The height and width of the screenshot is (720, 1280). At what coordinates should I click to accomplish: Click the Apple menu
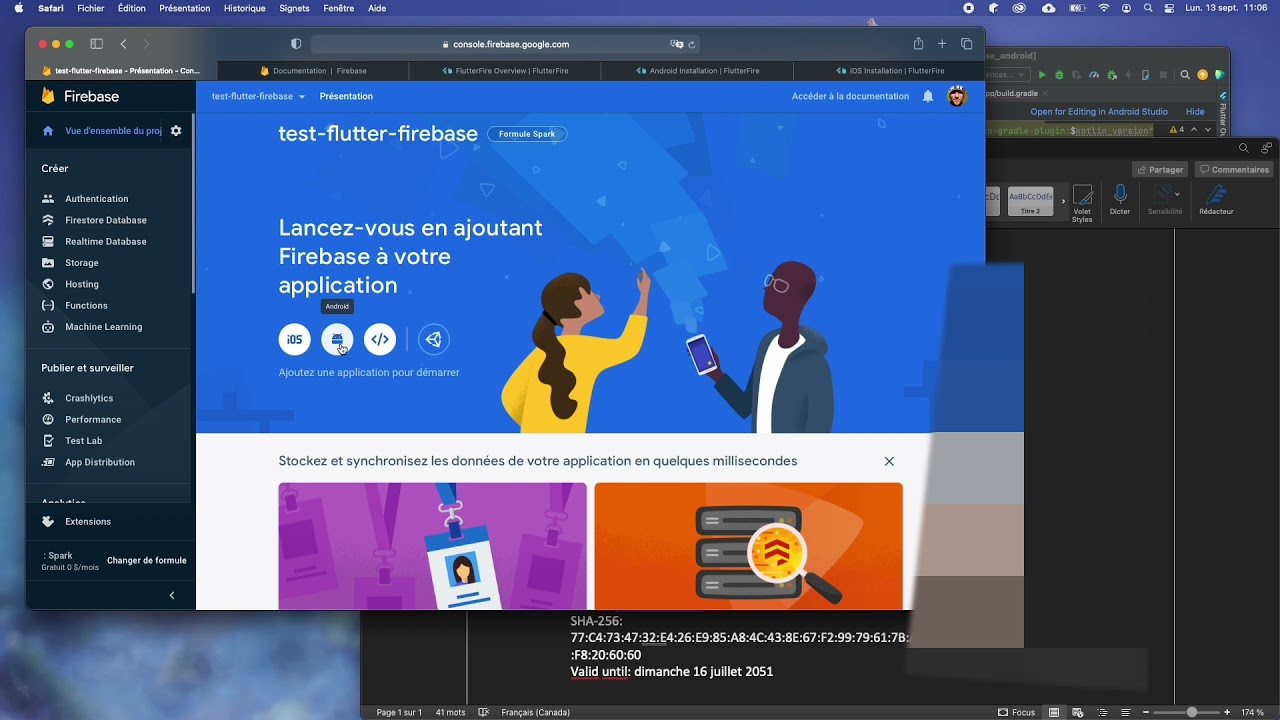pyautogui.click(x=19, y=8)
